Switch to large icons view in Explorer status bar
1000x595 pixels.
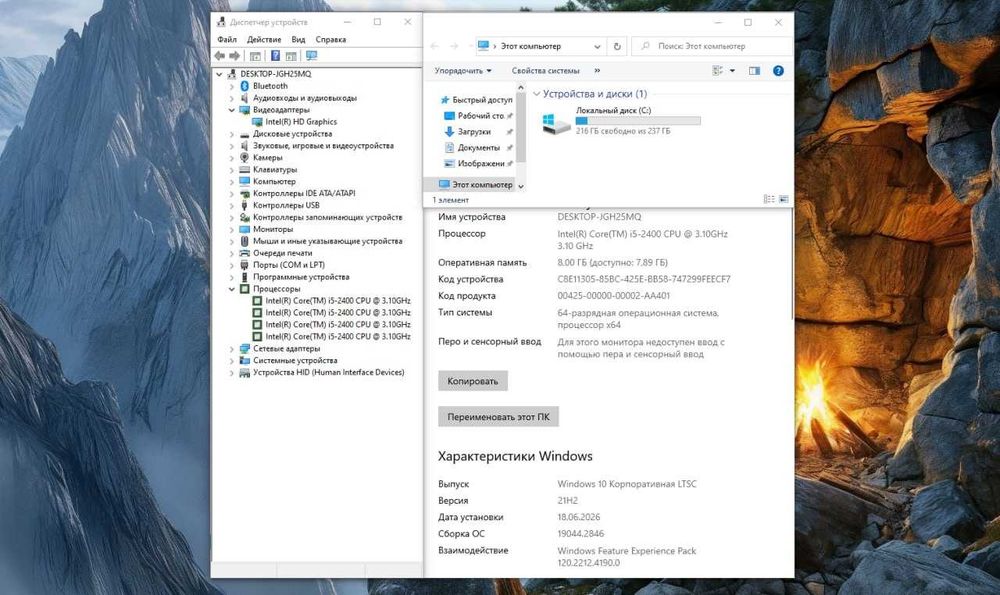coord(784,200)
